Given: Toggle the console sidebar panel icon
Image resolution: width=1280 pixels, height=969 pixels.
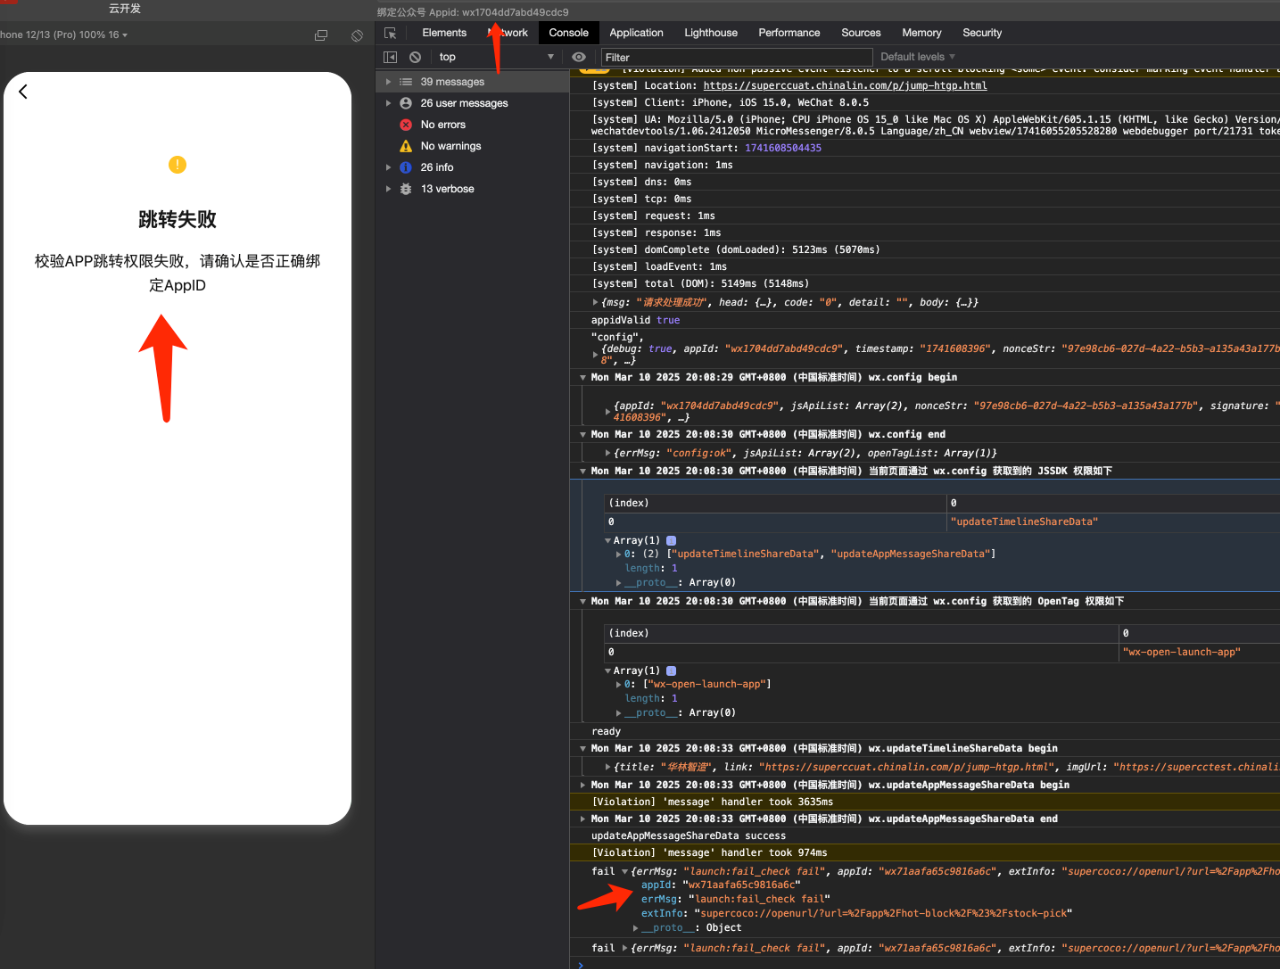Looking at the screenshot, I should (x=390, y=57).
